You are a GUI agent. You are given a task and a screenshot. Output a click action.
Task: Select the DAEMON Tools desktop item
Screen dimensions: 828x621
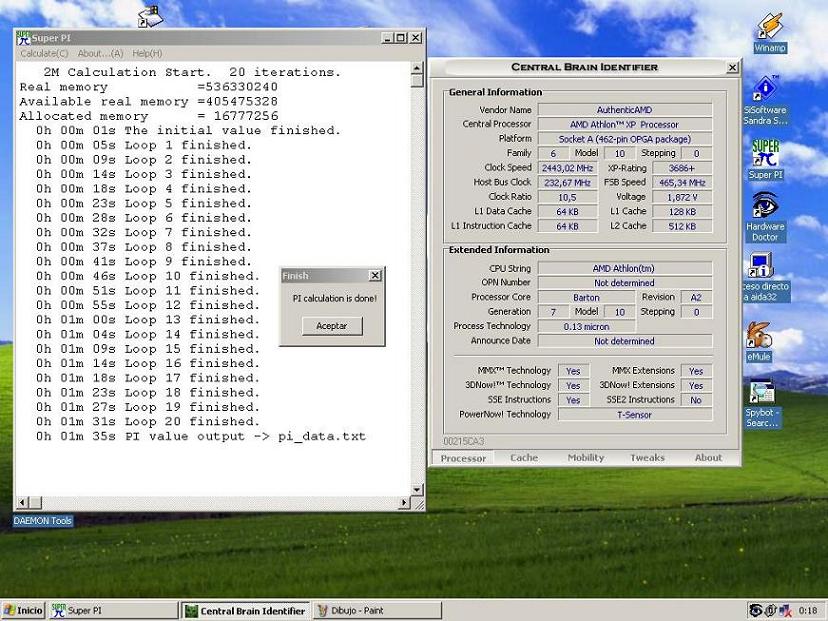pos(43,521)
